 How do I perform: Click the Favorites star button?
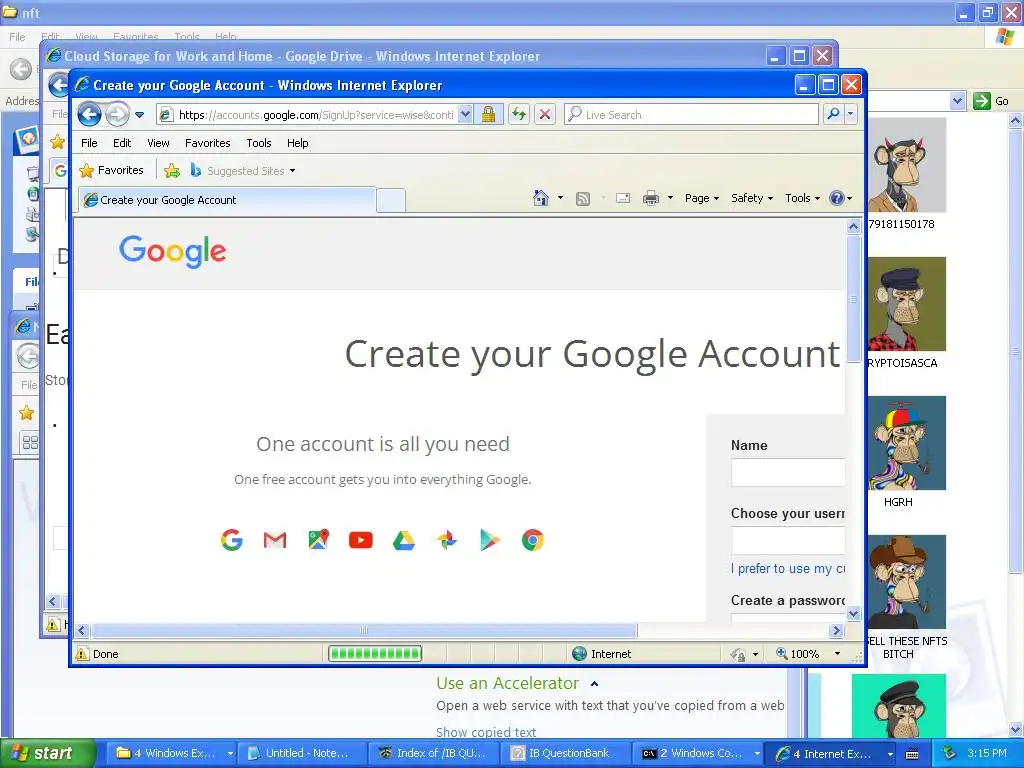coord(111,170)
